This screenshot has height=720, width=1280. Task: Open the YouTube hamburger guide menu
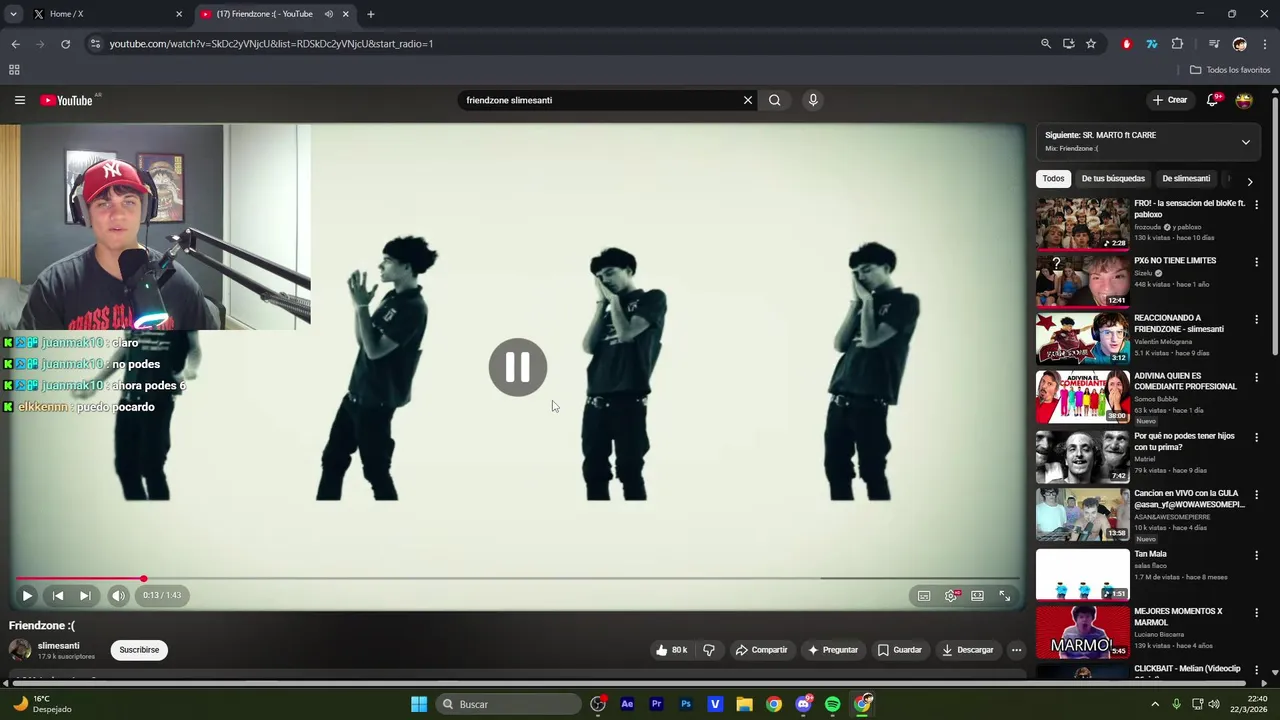click(x=19, y=100)
